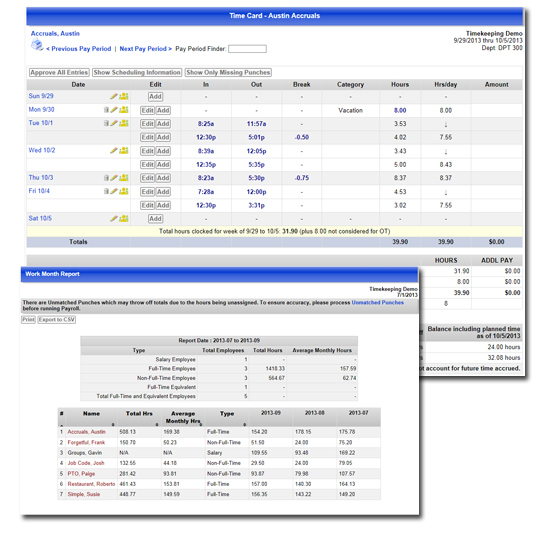The width and height of the screenshot is (550, 550).
Task: Open the yellow people icon for Sun 9/29
Action: click(123, 96)
